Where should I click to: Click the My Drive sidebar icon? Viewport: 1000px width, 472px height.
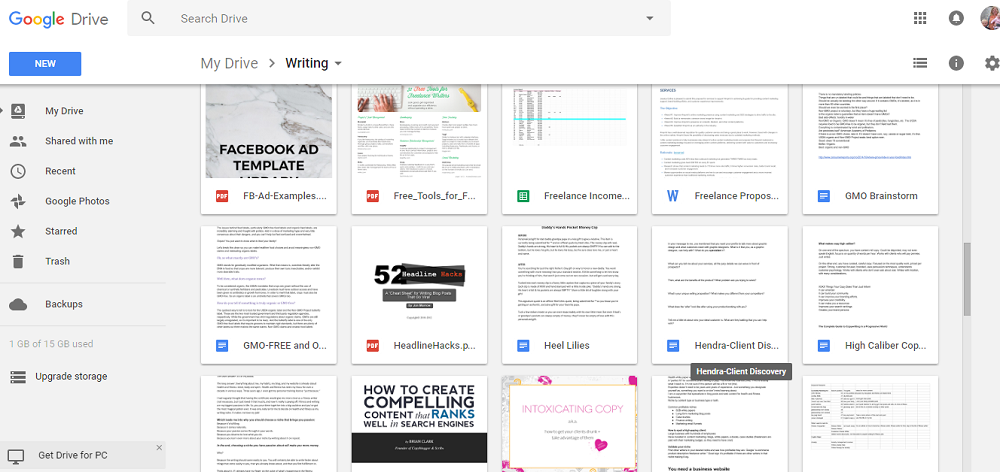[x=18, y=111]
